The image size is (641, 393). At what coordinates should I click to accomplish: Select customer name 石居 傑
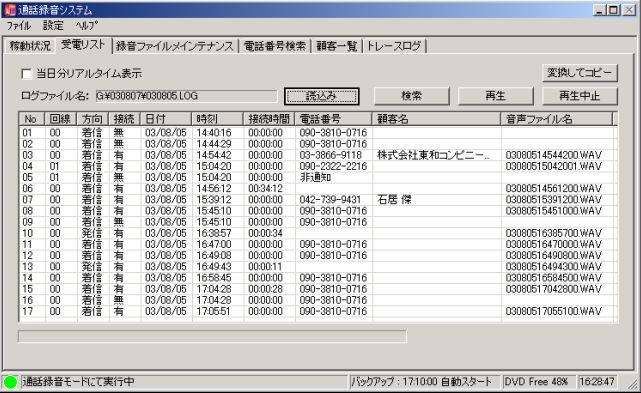(394, 200)
